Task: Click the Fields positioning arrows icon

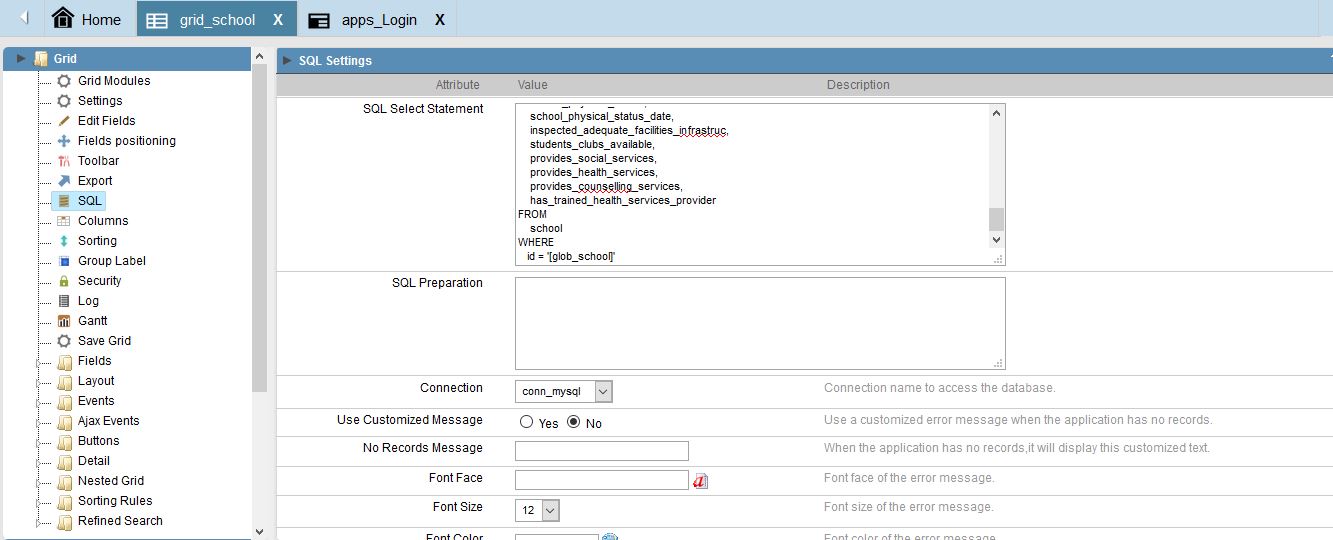Action: coord(64,141)
